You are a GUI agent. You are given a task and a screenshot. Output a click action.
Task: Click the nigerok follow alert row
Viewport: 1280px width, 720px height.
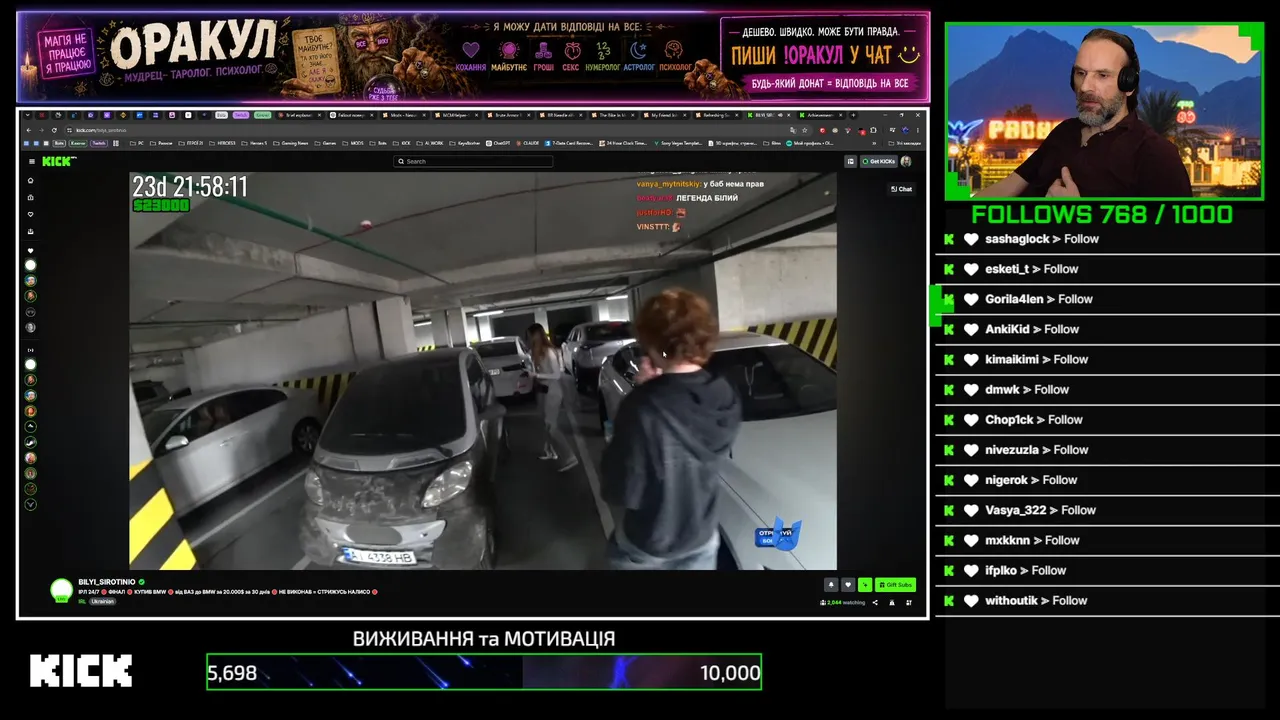click(x=1107, y=480)
